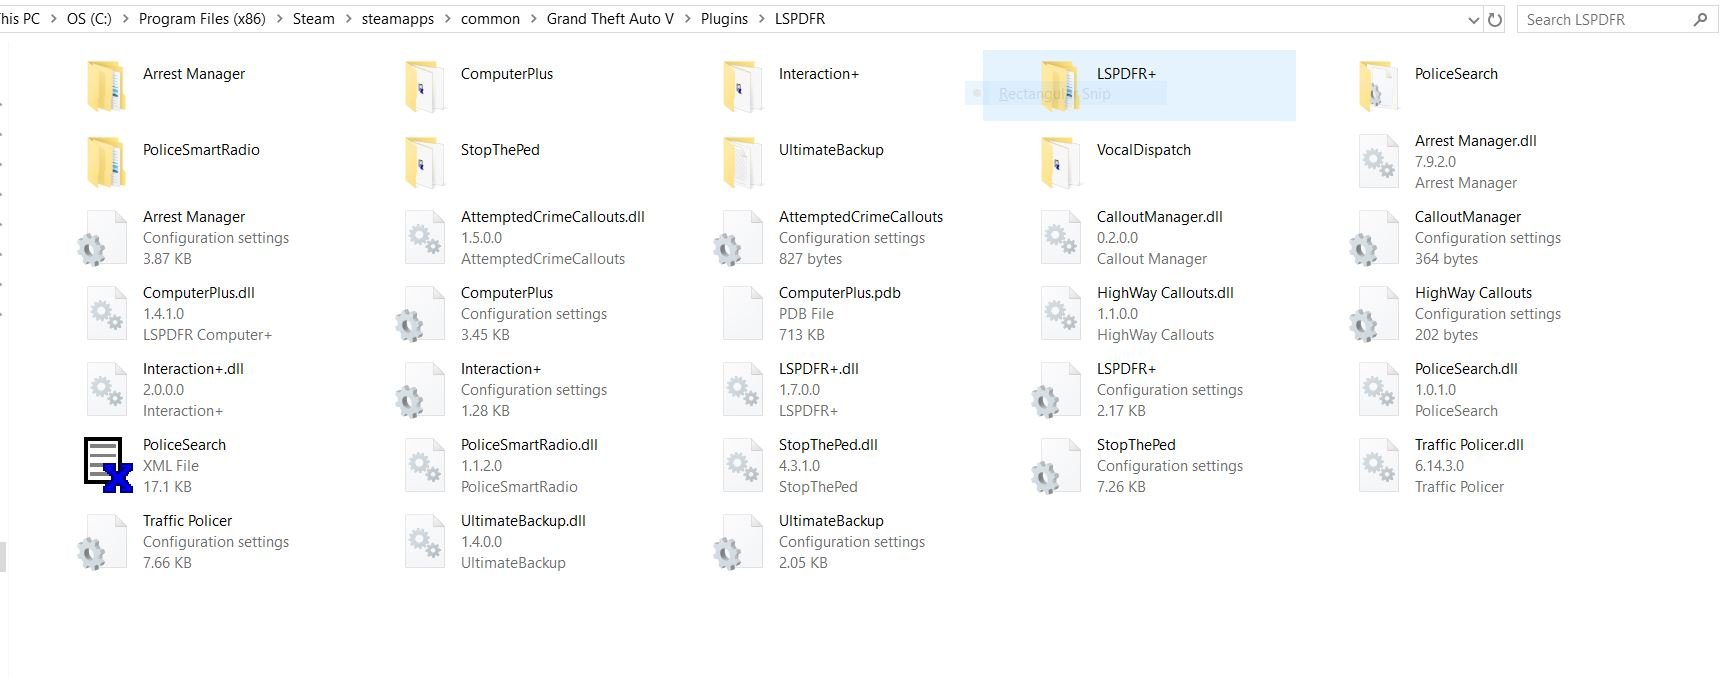Select the ComputerPlus.pdb file icon

pos(742,313)
